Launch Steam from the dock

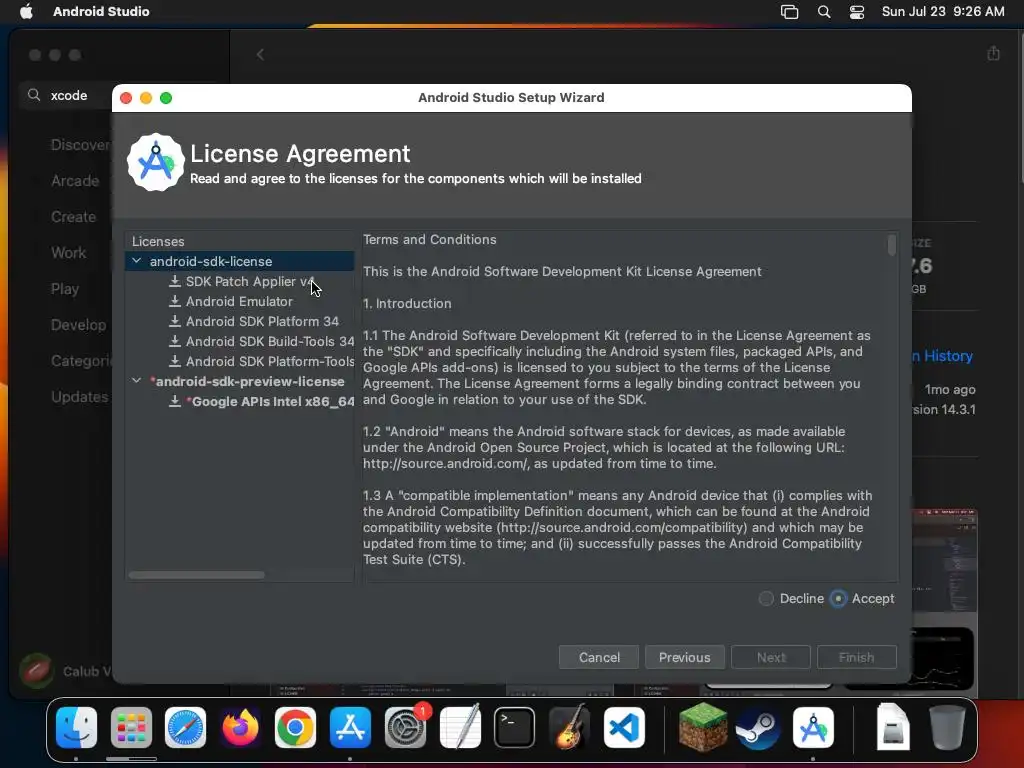(x=758, y=728)
